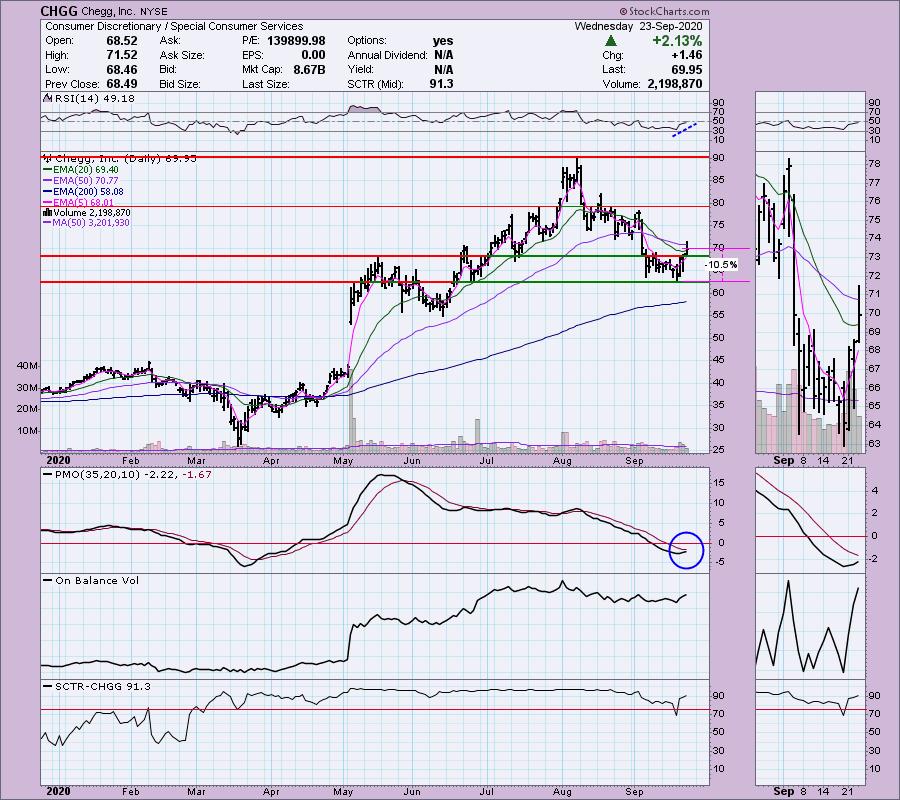Select the Consumer Discretionary / Special Consumer Services line

[174, 26]
